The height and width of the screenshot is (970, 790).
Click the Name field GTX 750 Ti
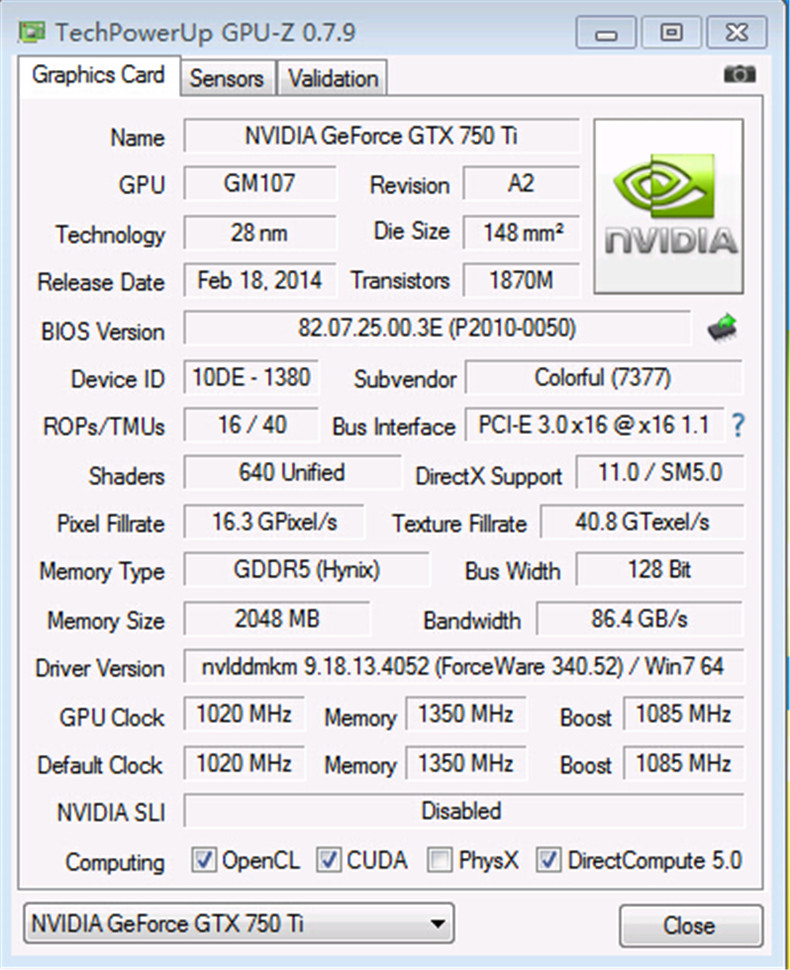coord(382,135)
